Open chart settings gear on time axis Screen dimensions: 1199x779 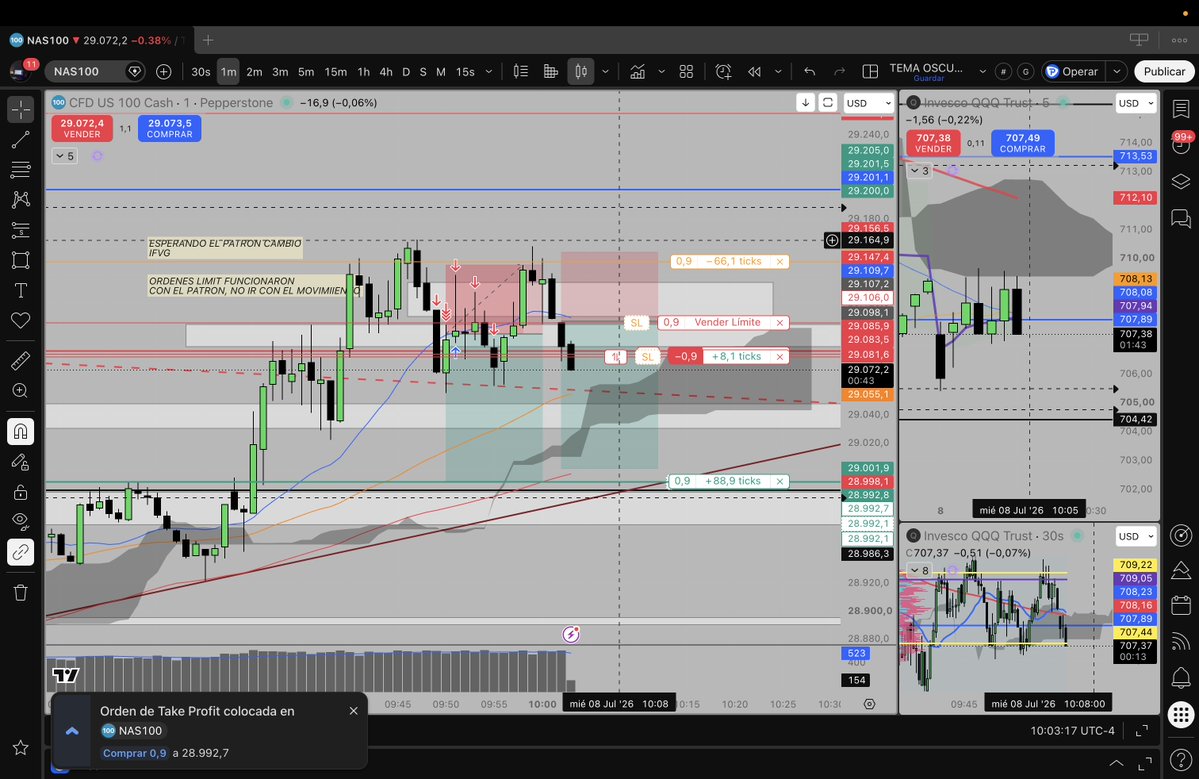869,704
